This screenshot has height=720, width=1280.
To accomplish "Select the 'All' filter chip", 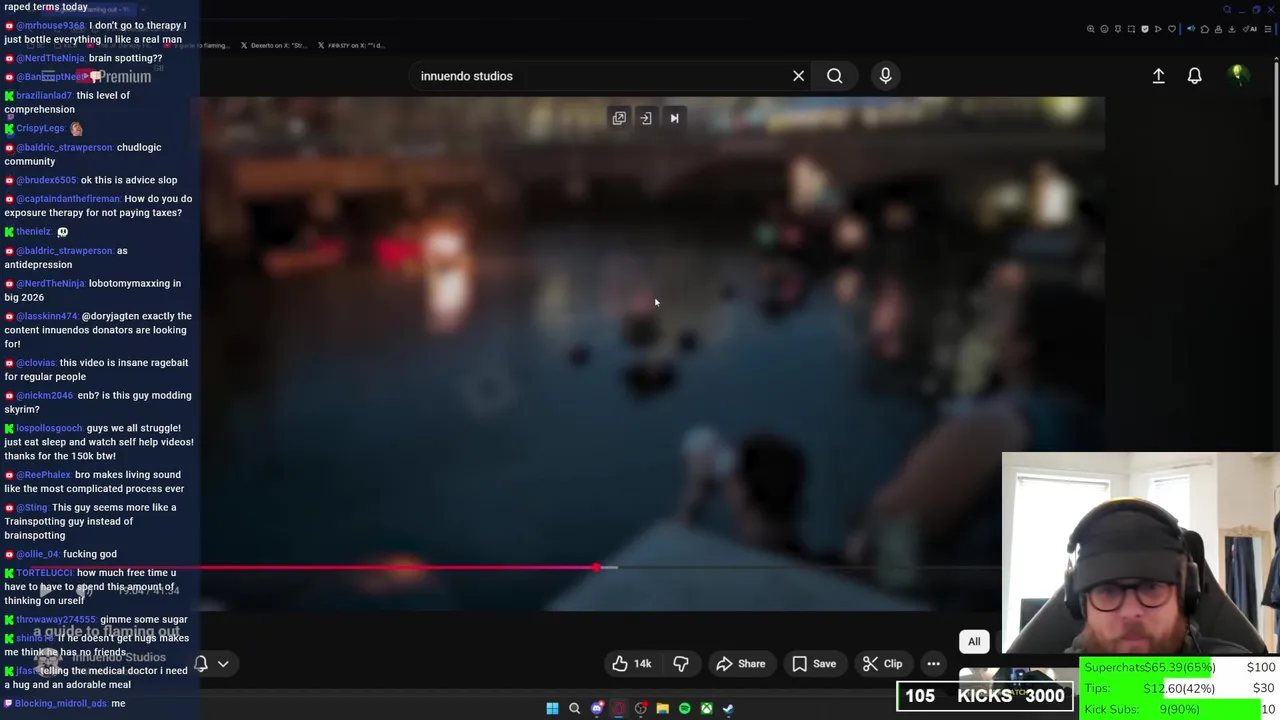I will (x=974, y=642).
